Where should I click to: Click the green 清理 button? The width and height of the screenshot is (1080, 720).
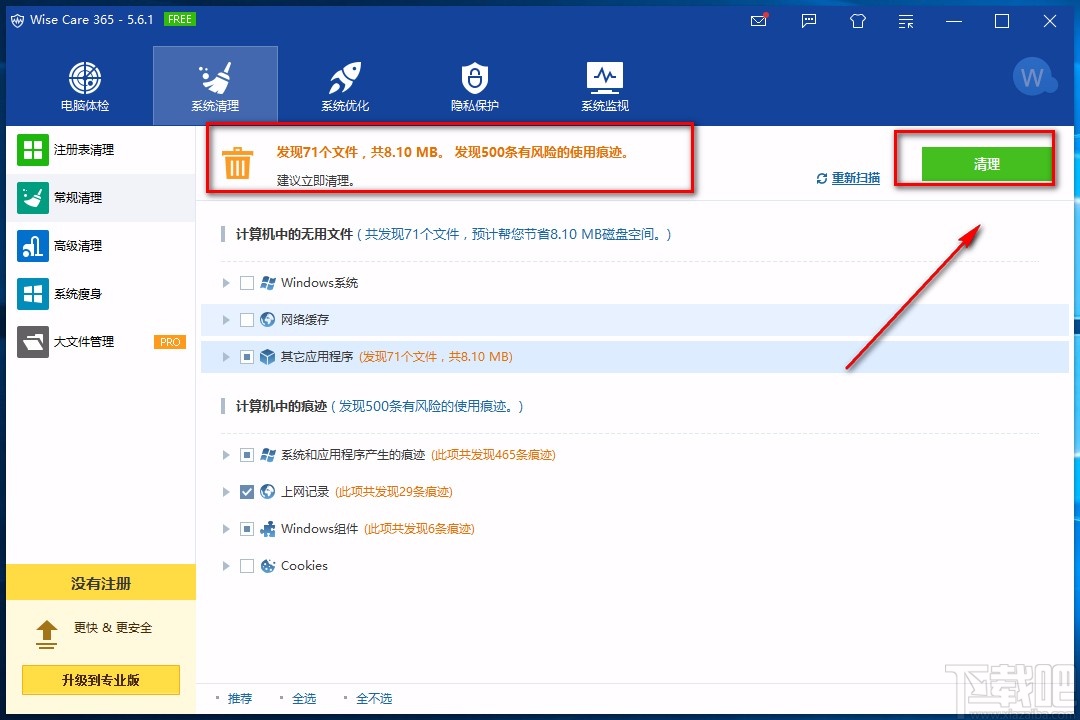(986, 164)
